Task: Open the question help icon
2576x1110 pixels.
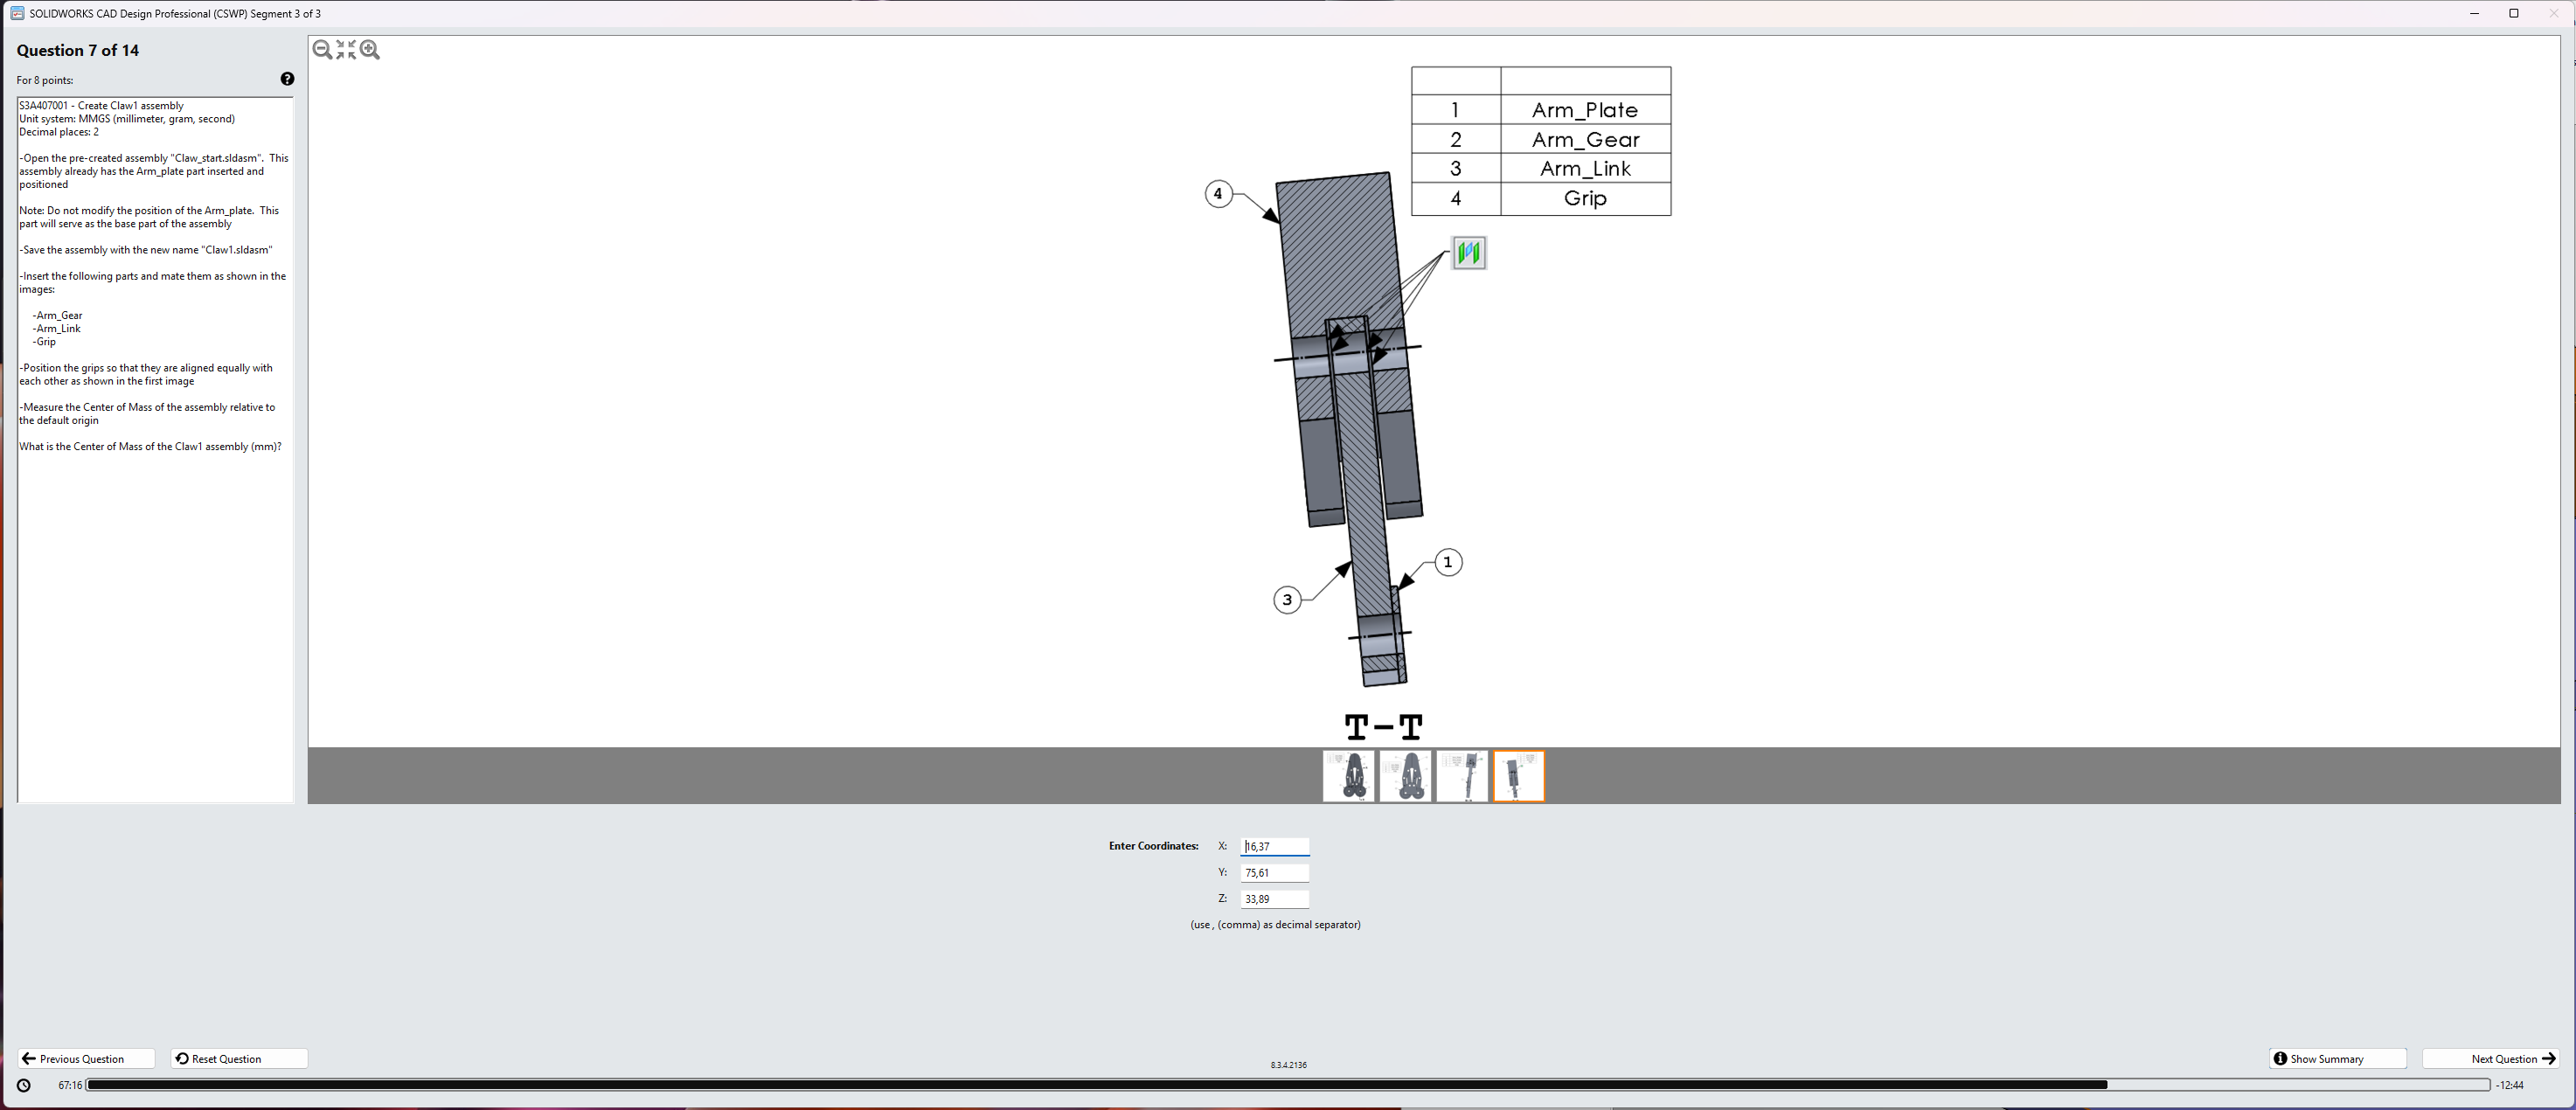Action: point(287,79)
